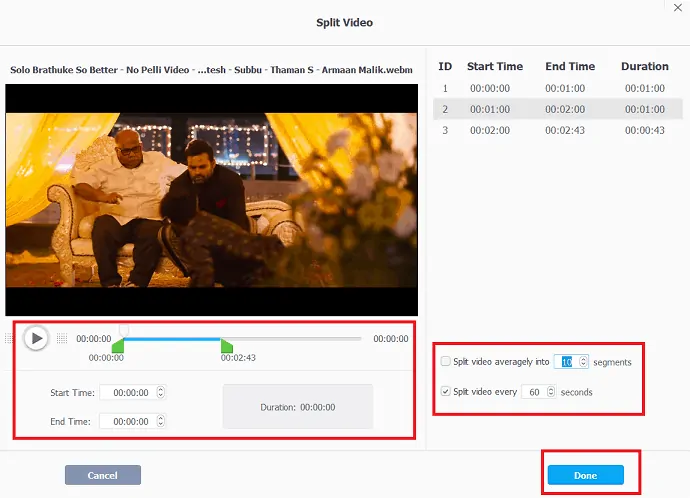Click the 00:02:43 end time cell
This screenshot has width=690, height=498.
pos(565,130)
